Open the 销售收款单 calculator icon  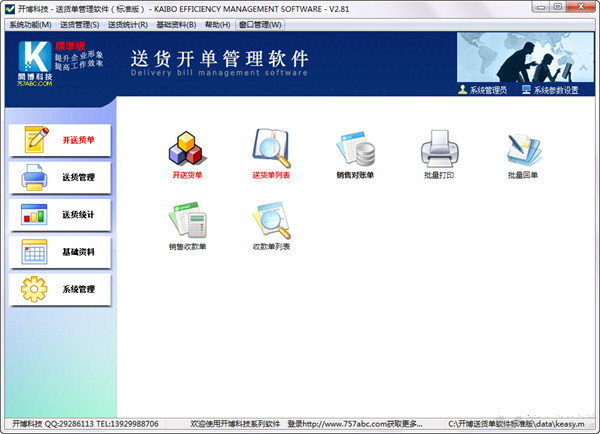point(186,219)
